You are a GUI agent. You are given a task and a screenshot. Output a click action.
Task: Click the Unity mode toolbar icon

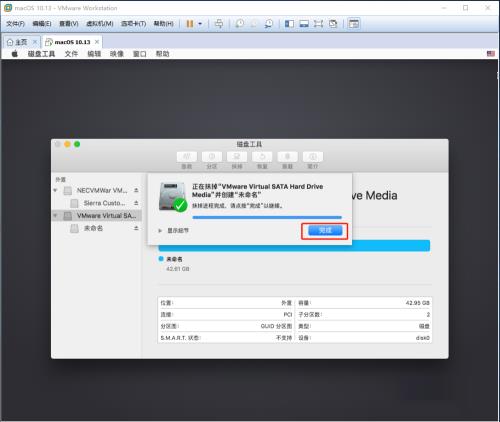(333, 24)
